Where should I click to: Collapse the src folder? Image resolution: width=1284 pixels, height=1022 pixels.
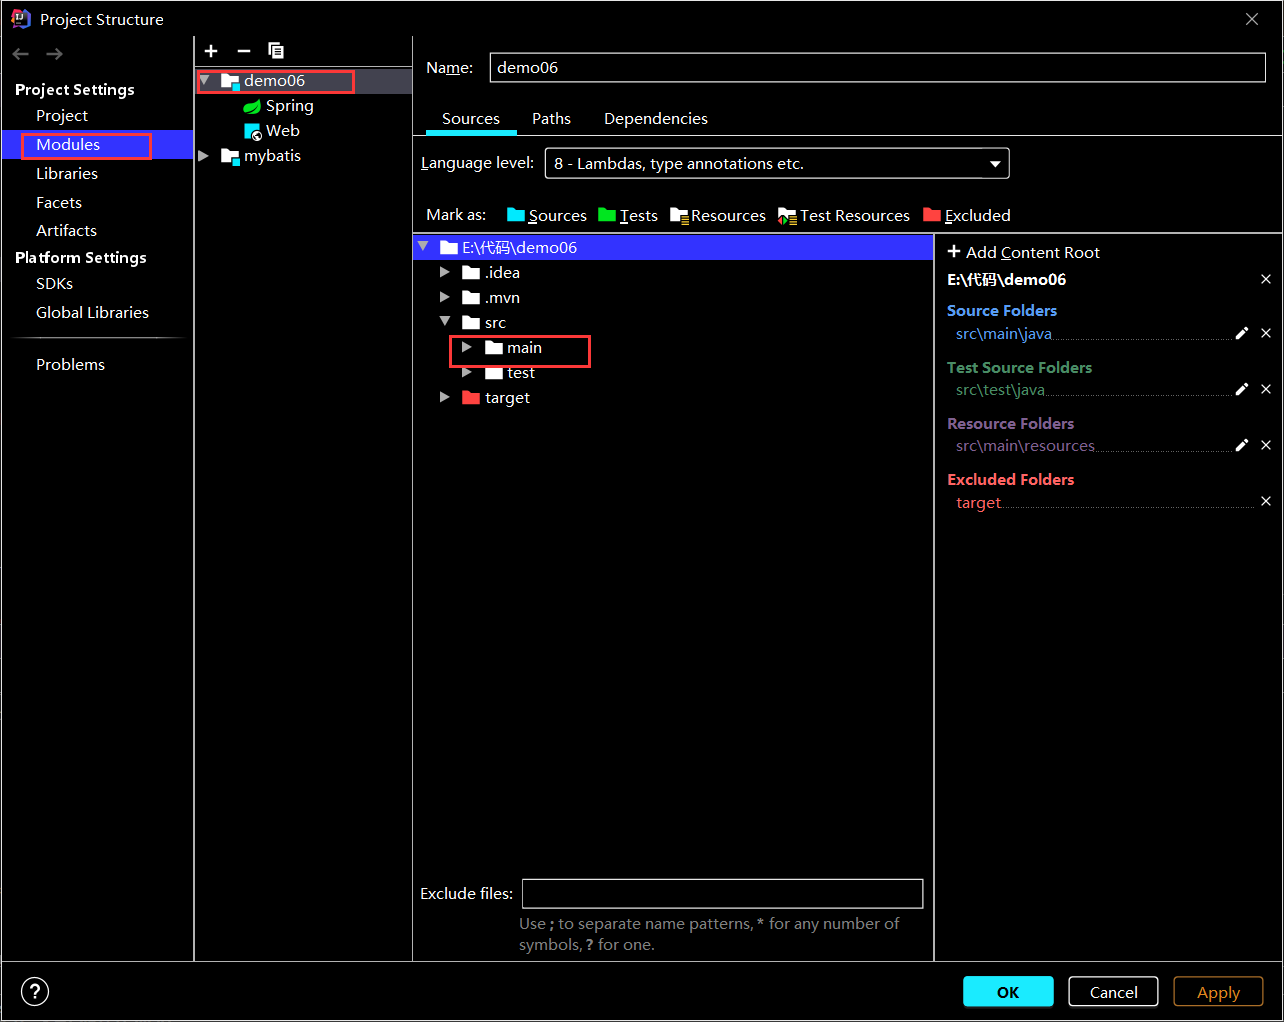445,322
